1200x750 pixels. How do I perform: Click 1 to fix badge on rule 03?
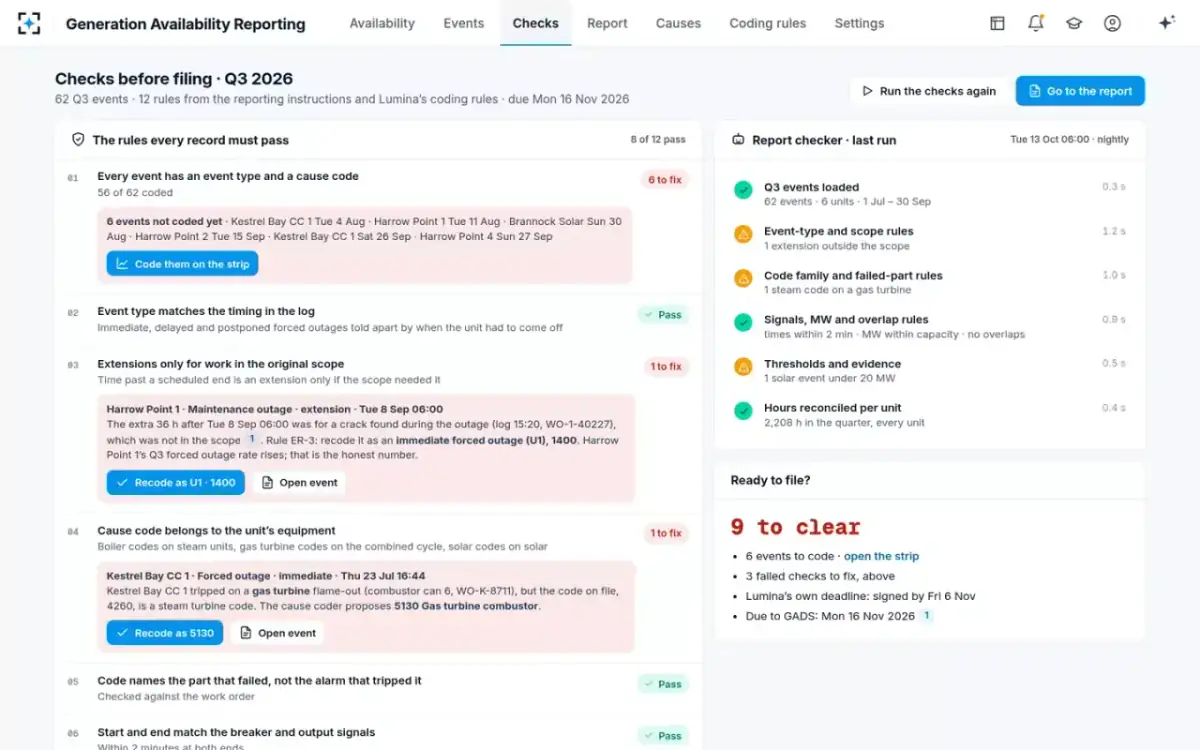pos(664,367)
